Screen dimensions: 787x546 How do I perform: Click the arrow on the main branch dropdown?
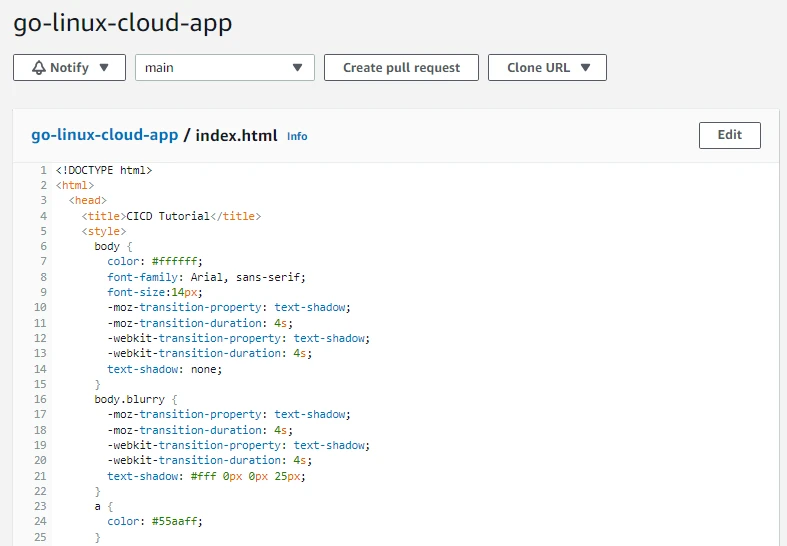click(x=297, y=68)
